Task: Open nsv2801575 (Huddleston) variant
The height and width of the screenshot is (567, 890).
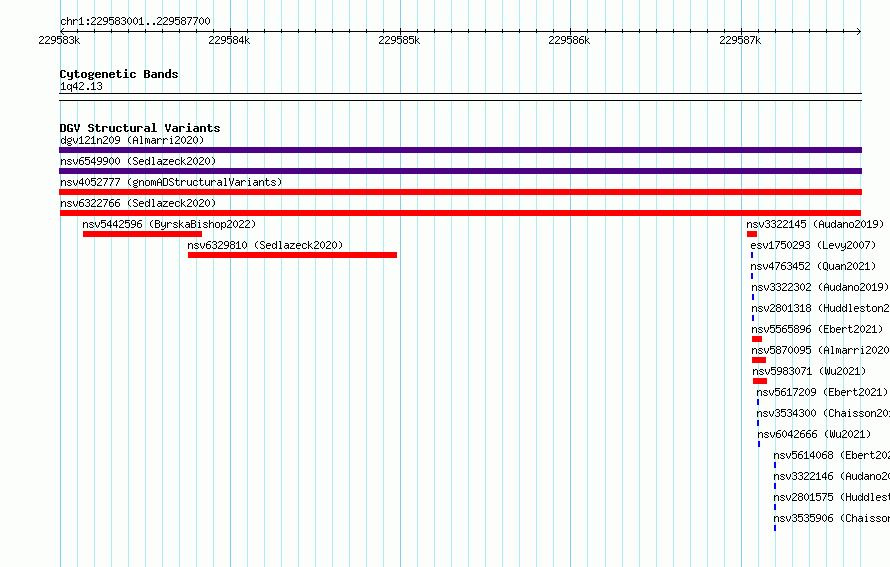Action: 831,497
